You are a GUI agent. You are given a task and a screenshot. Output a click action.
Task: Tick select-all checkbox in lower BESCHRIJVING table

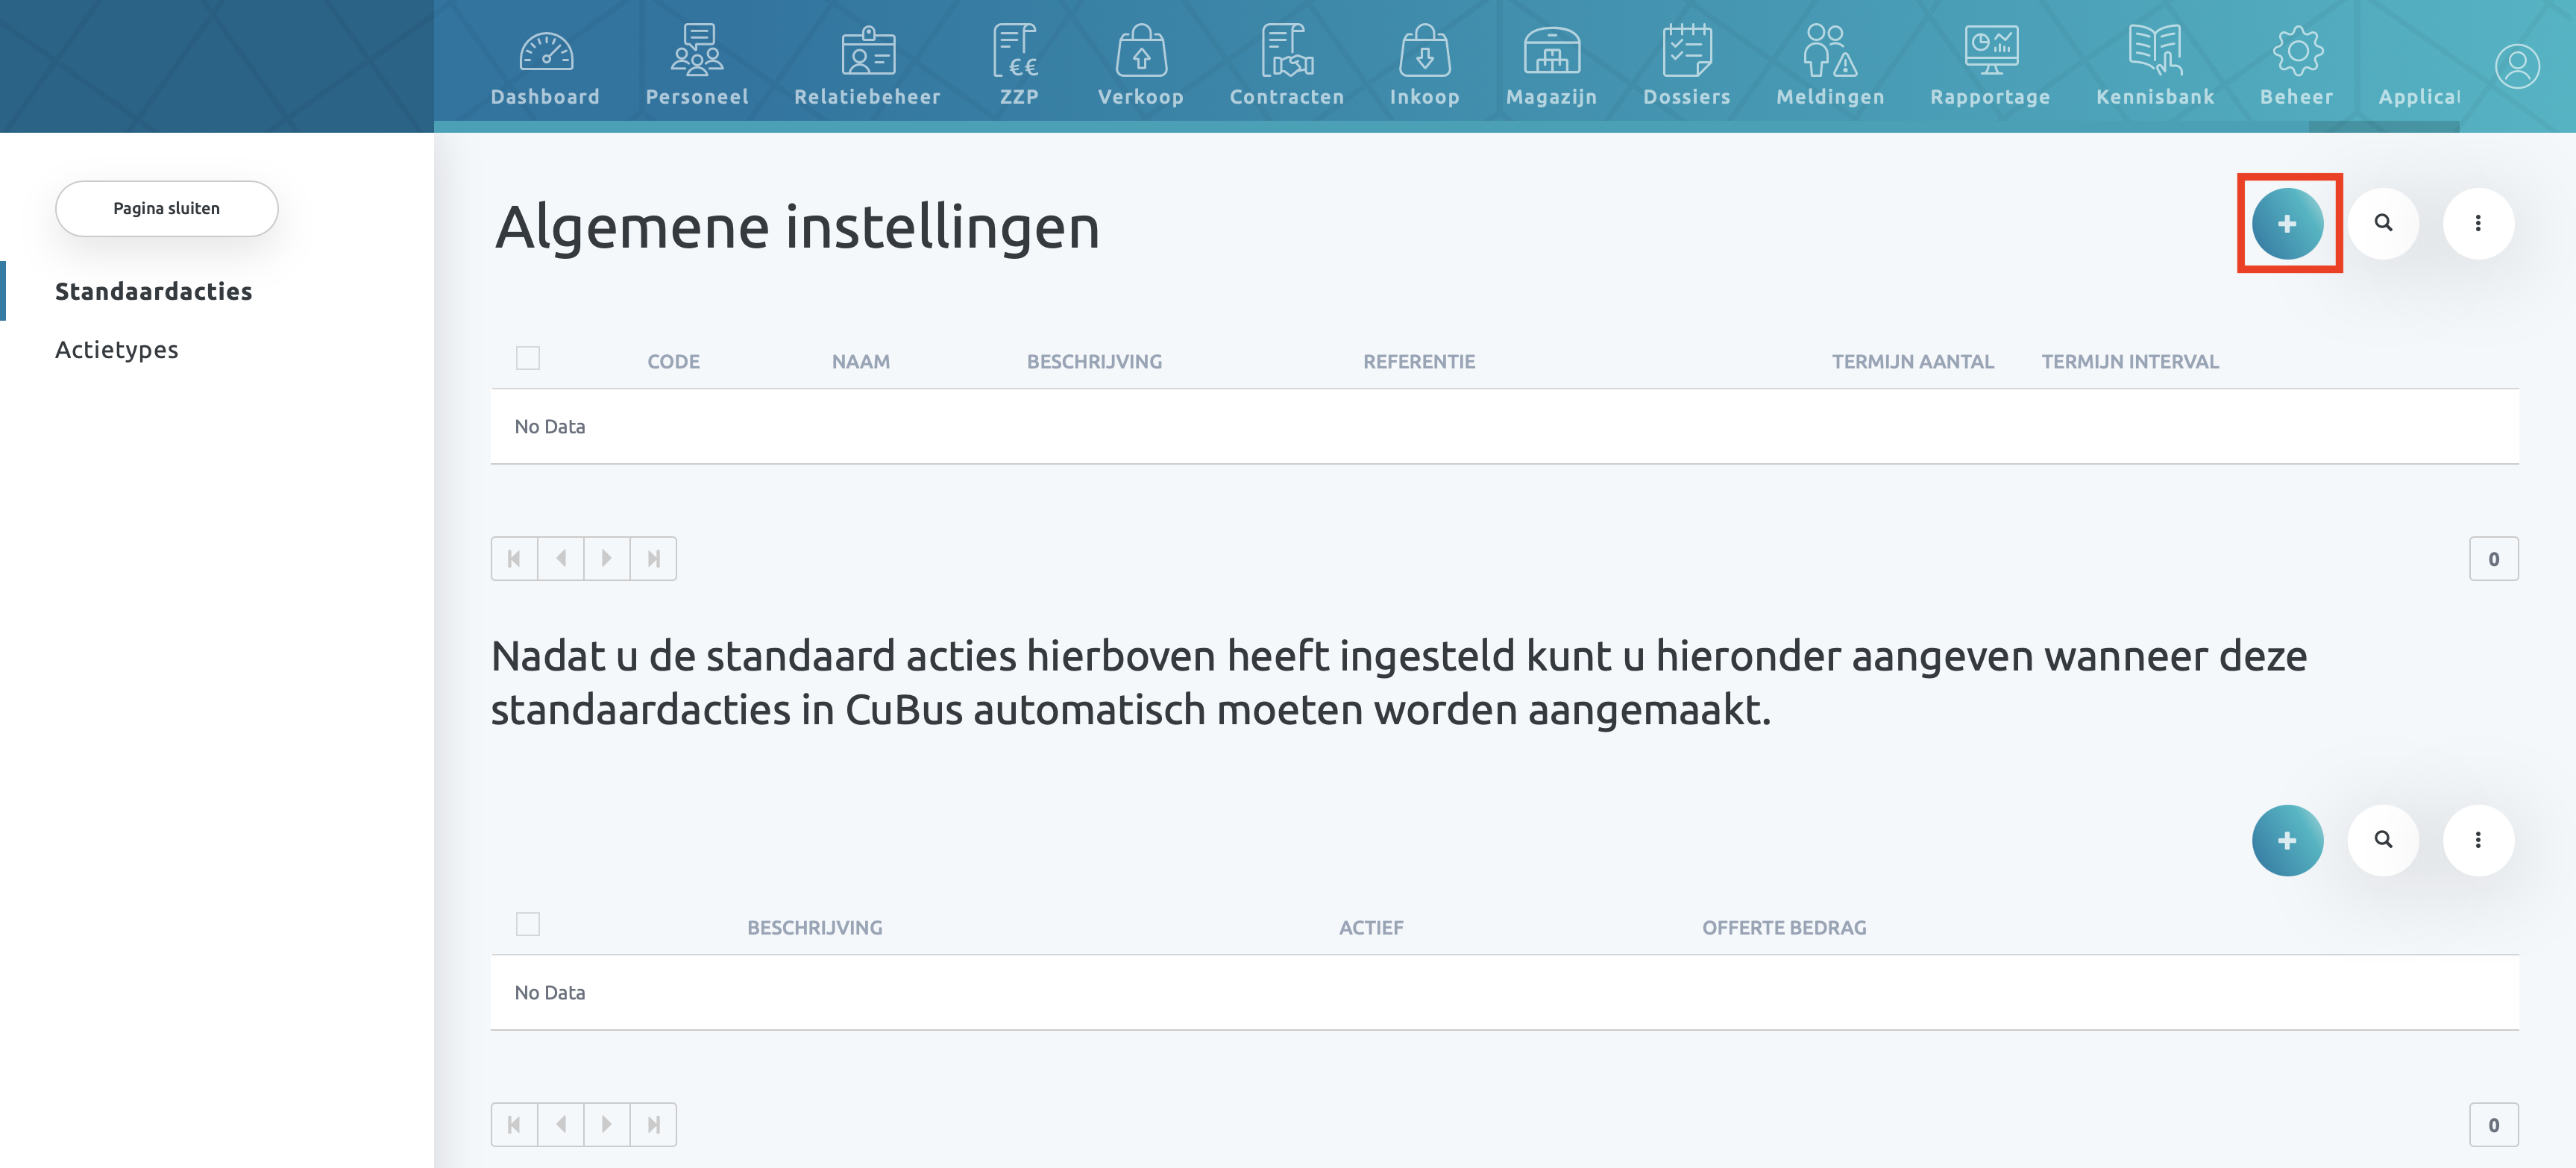(x=528, y=924)
